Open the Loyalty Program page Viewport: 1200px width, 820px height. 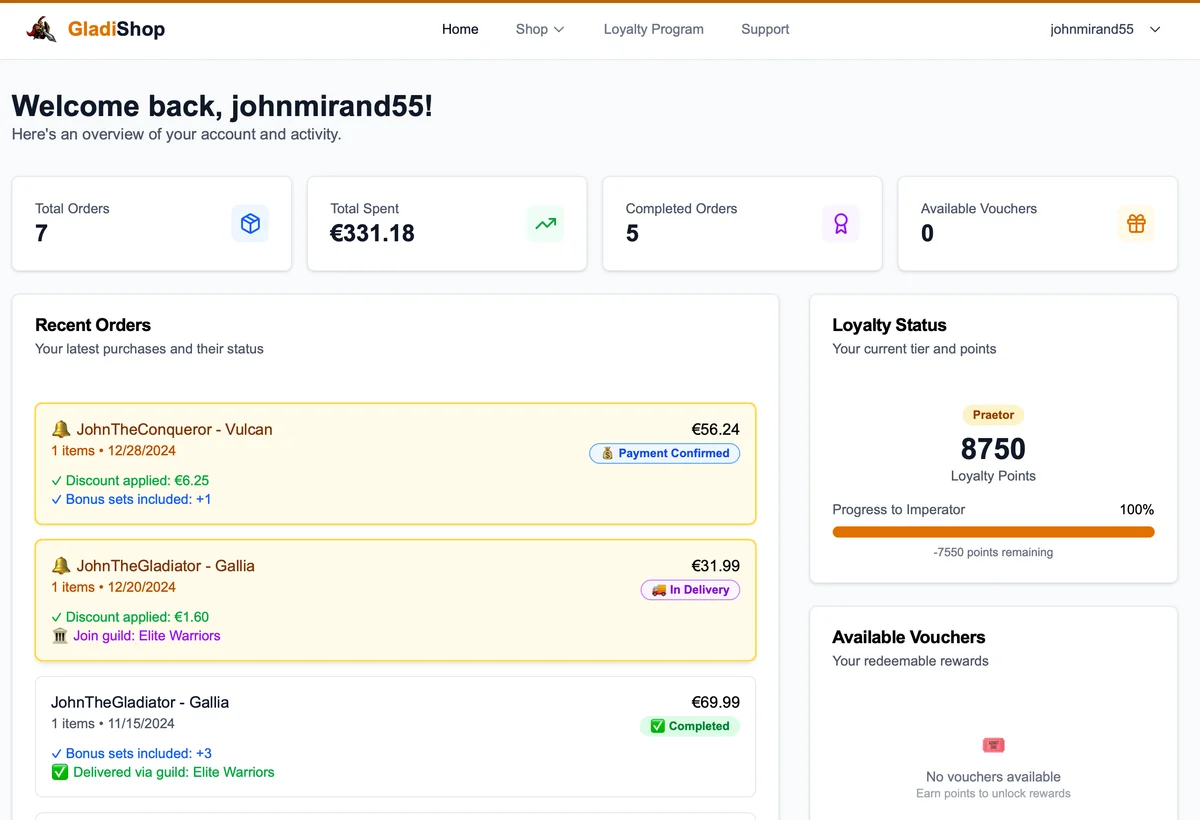pyautogui.click(x=653, y=29)
